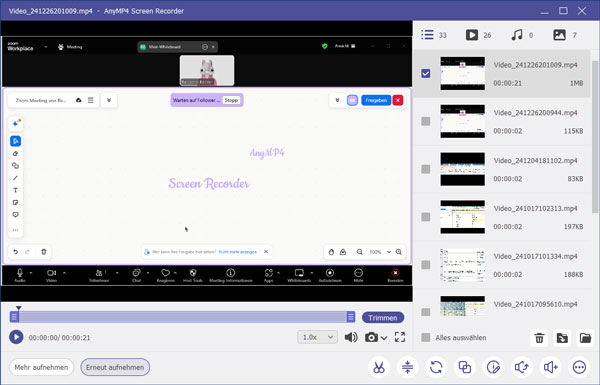Open the video compressor tool
Image resolution: width=600 pixels, height=385 pixels.
tap(408, 367)
